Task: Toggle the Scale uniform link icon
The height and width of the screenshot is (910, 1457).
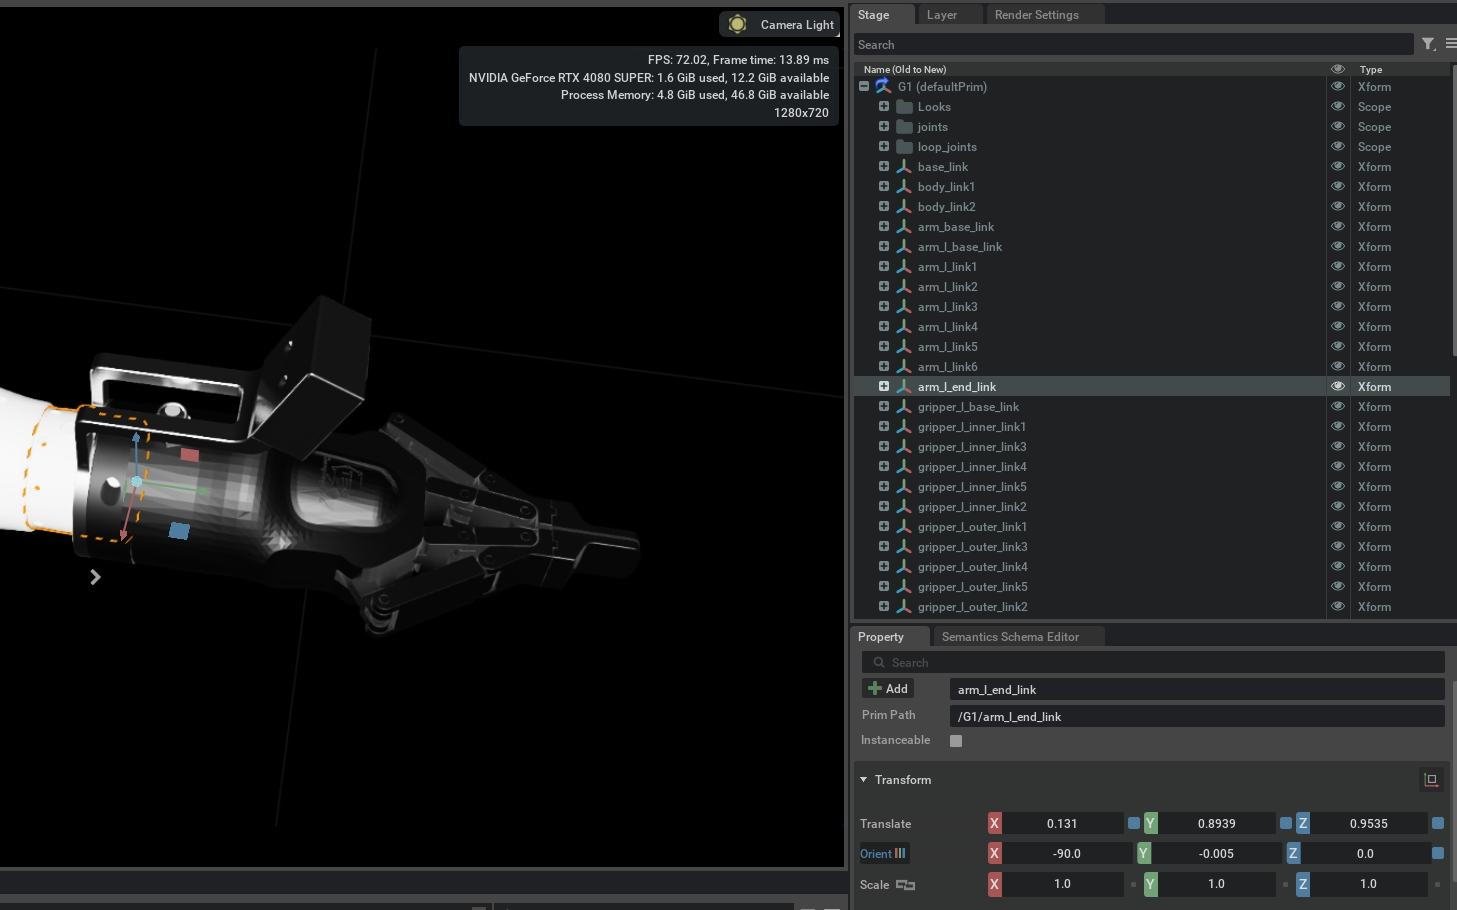Action: (905, 885)
